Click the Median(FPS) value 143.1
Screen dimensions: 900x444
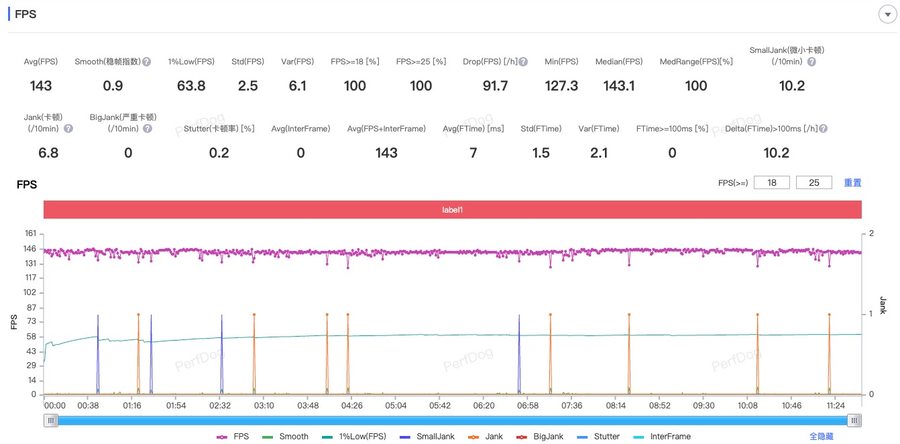tap(619, 86)
